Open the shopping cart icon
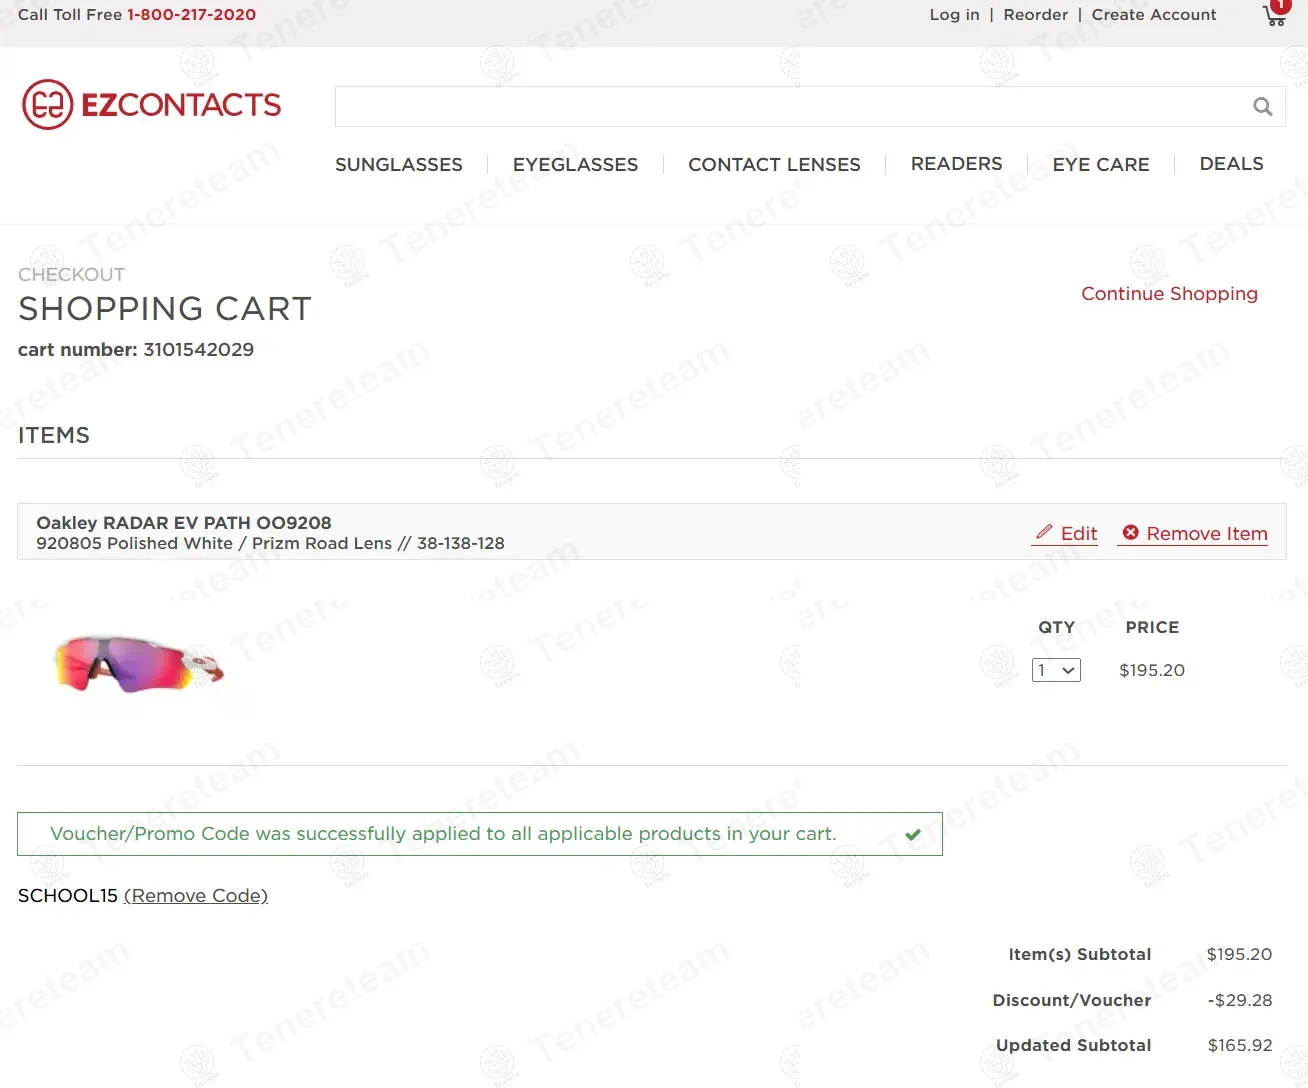 point(1275,15)
